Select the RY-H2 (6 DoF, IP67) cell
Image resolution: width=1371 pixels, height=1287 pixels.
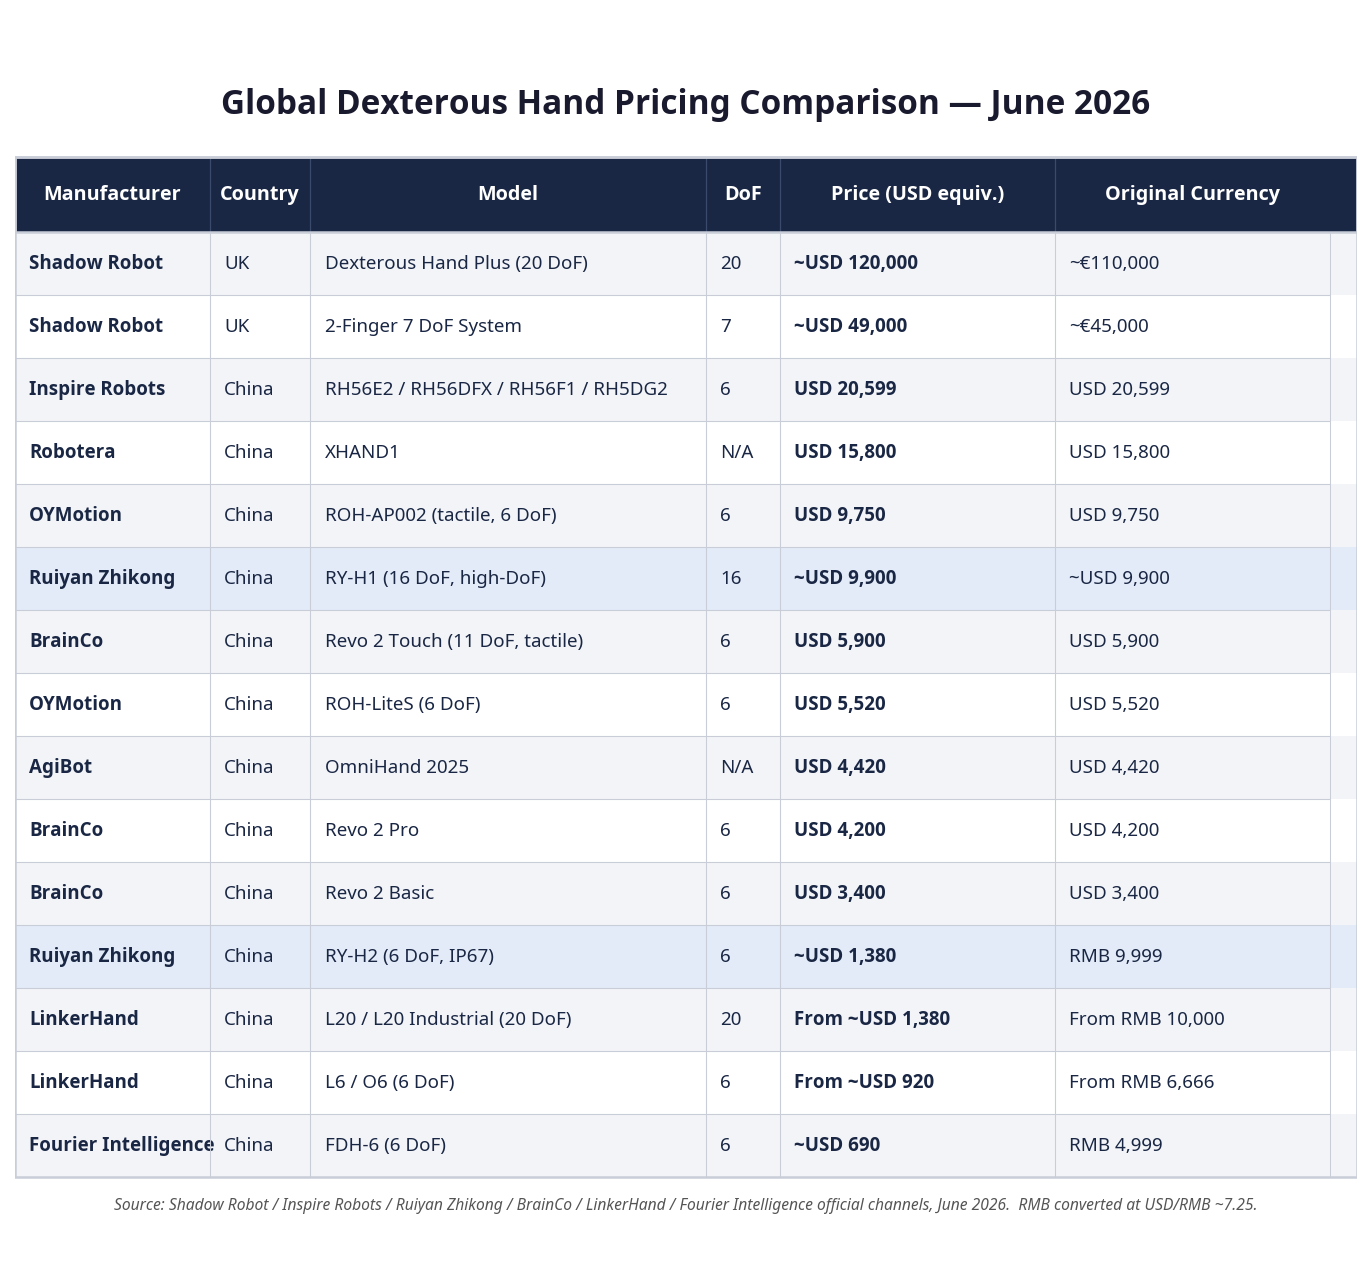[x=508, y=956]
